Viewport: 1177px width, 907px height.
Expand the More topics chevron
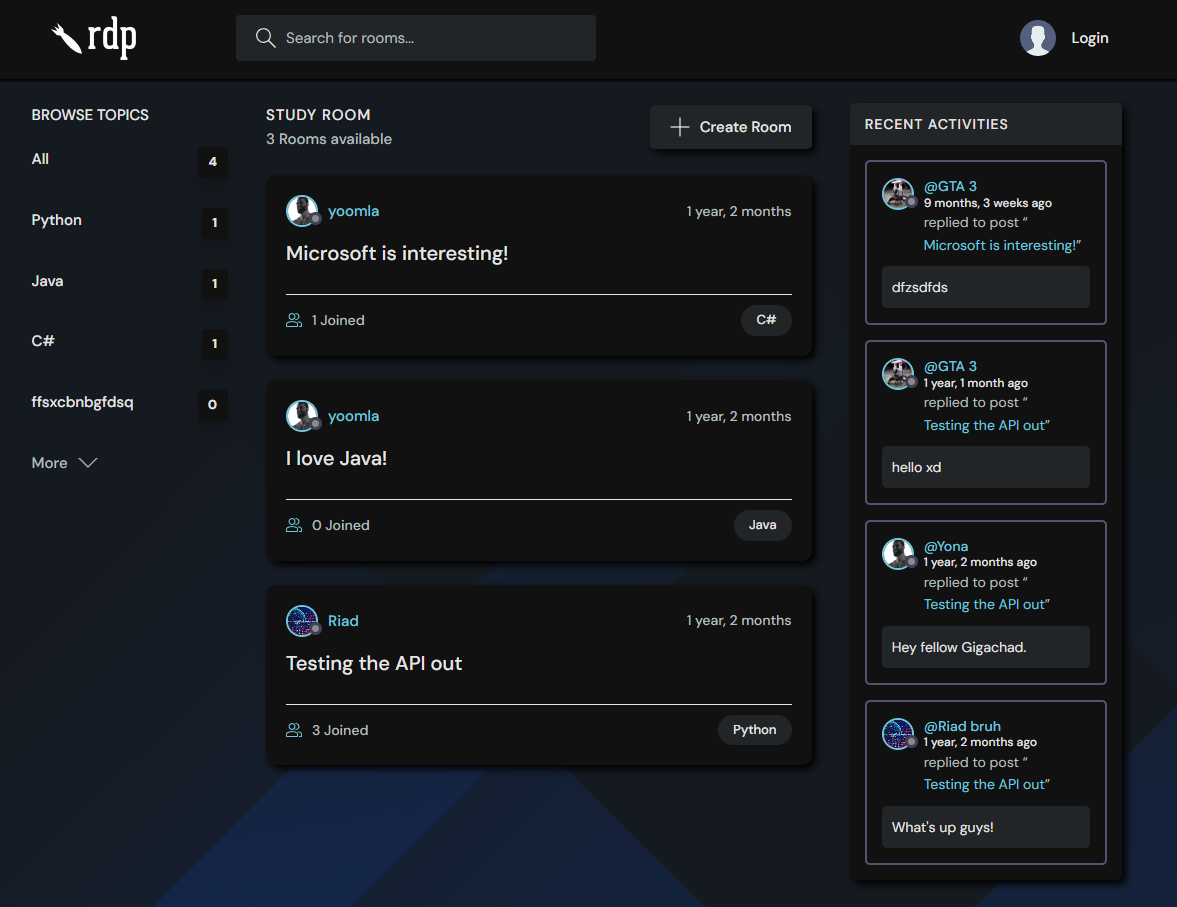(88, 463)
